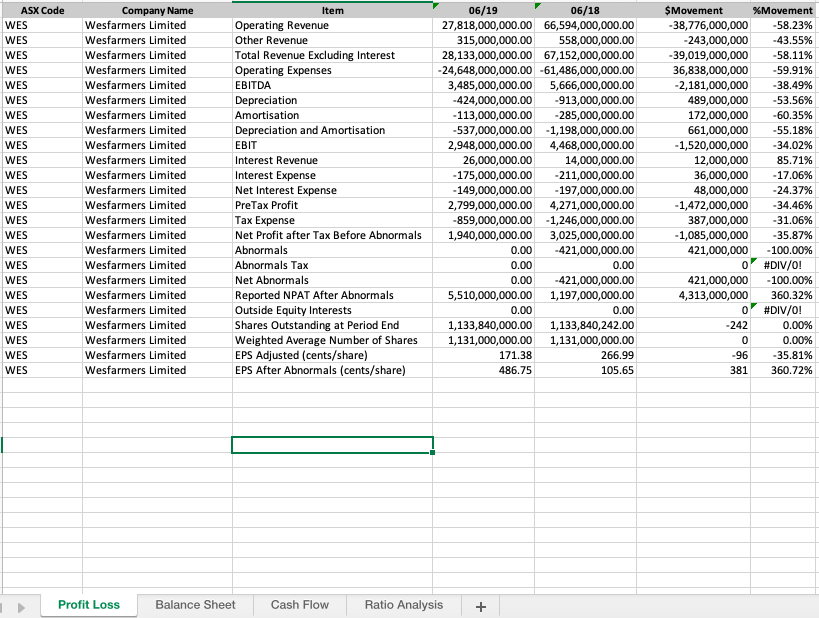Click the $Movement header cell
The height and width of the screenshot is (618, 819).
coord(693,10)
